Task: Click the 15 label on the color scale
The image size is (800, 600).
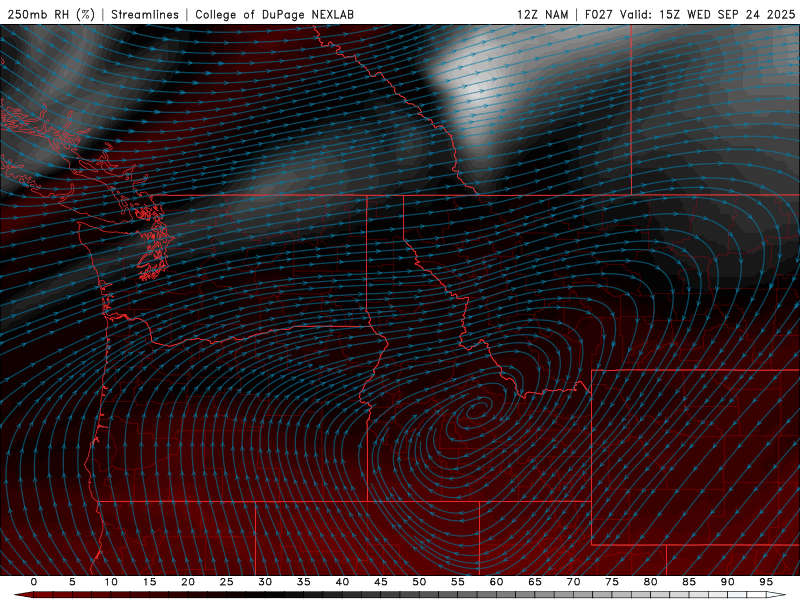Action: click(x=149, y=582)
